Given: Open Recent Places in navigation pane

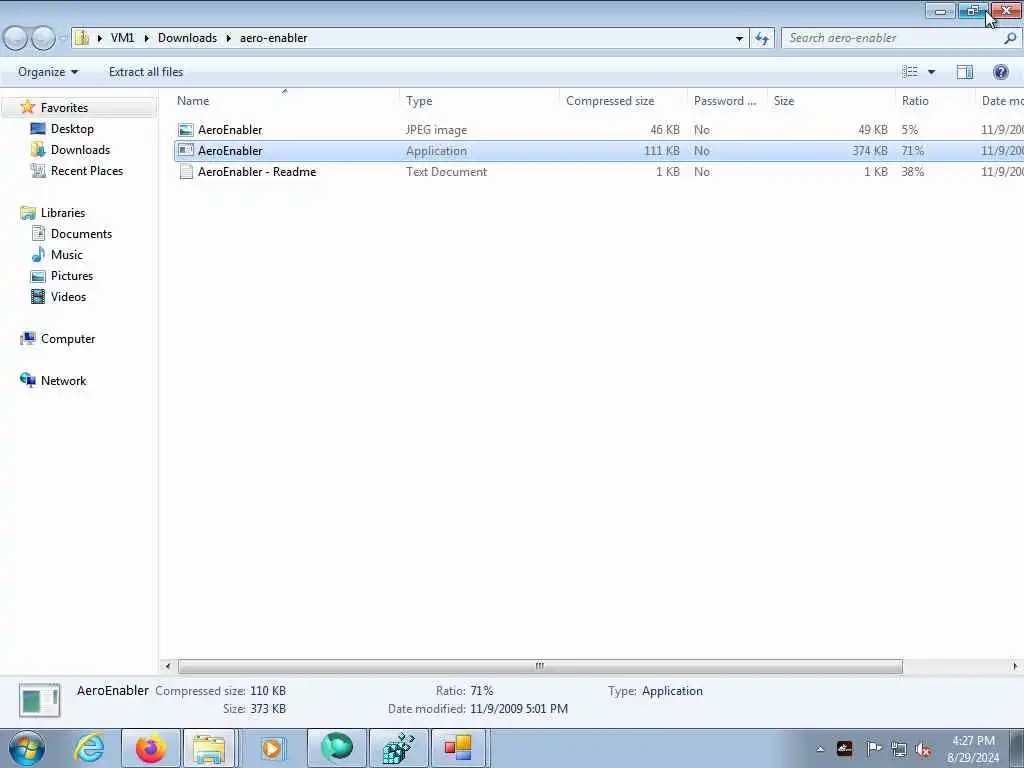Looking at the screenshot, I should click(x=87, y=170).
